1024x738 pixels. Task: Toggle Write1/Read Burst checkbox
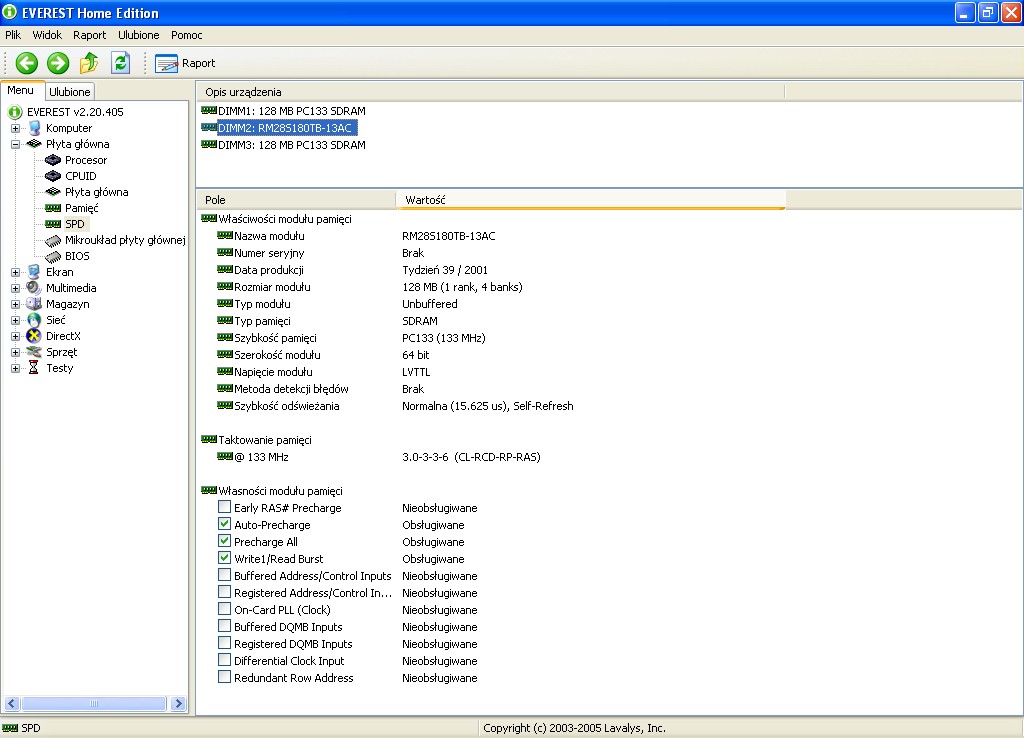224,558
